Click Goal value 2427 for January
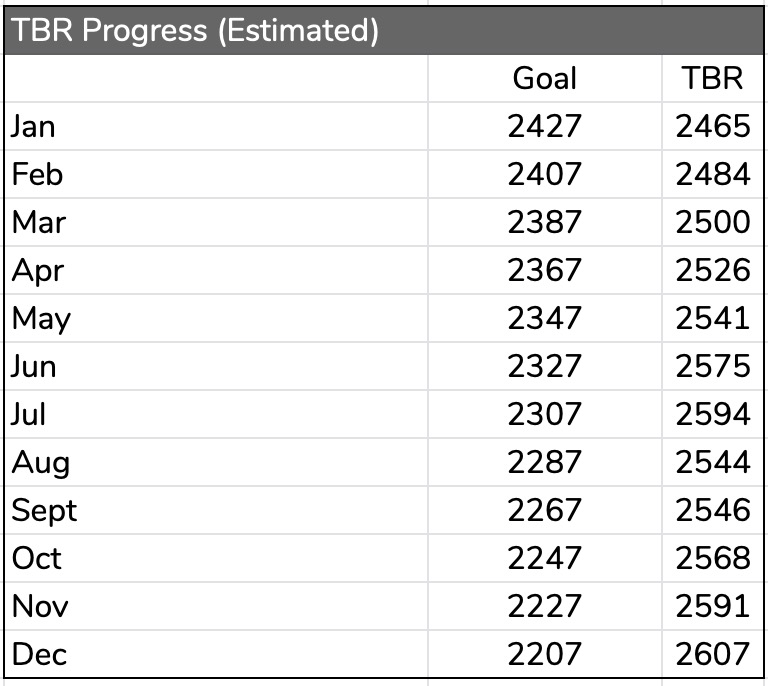Viewport: 768px width, 686px height. click(544, 126)
